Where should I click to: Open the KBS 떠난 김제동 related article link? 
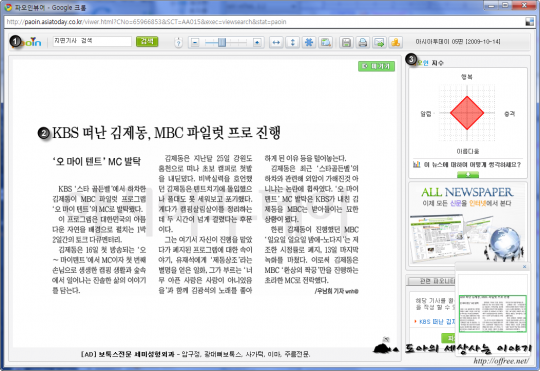point(437,321)
